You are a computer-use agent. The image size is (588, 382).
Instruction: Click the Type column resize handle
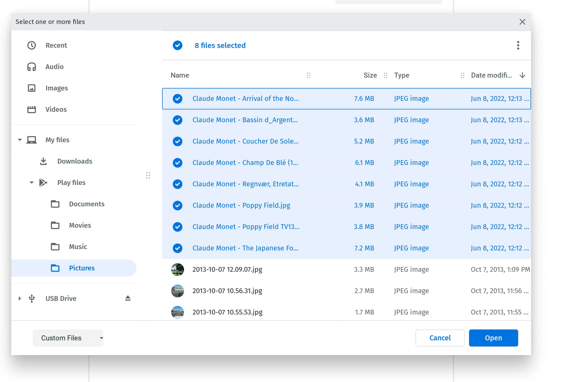462,75
